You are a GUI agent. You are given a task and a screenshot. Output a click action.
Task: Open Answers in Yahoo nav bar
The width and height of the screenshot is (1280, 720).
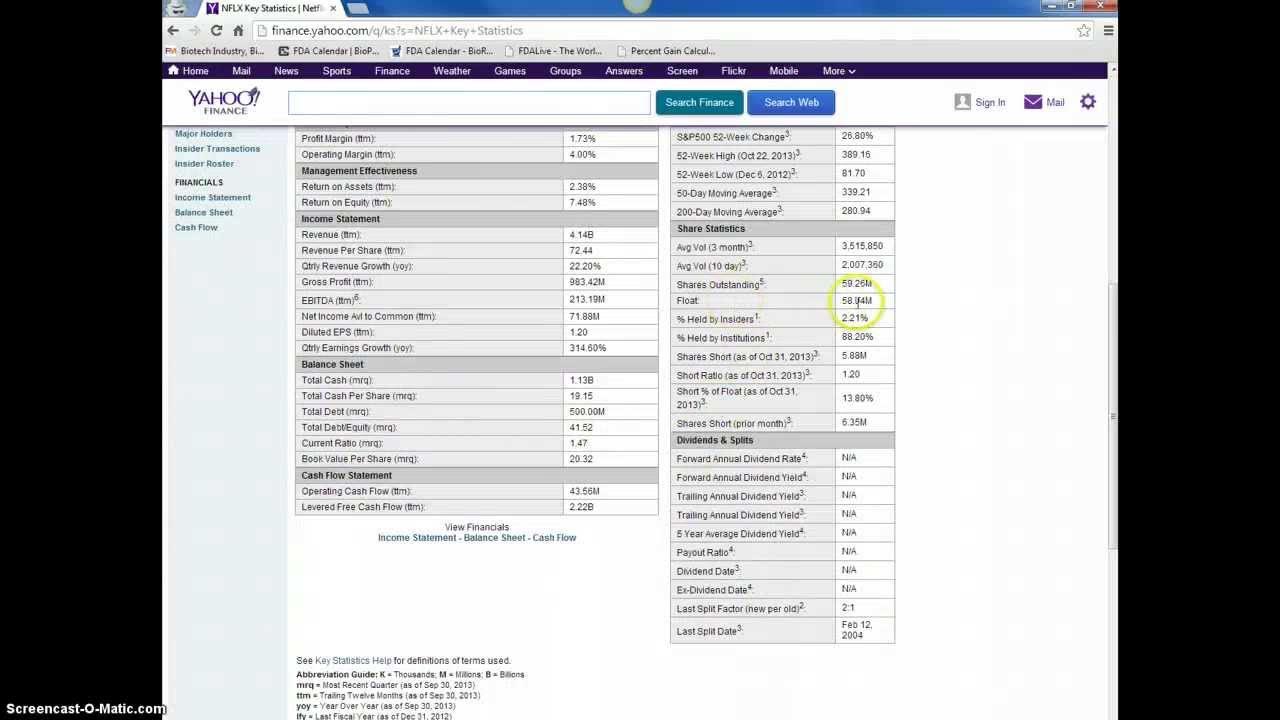624,71
